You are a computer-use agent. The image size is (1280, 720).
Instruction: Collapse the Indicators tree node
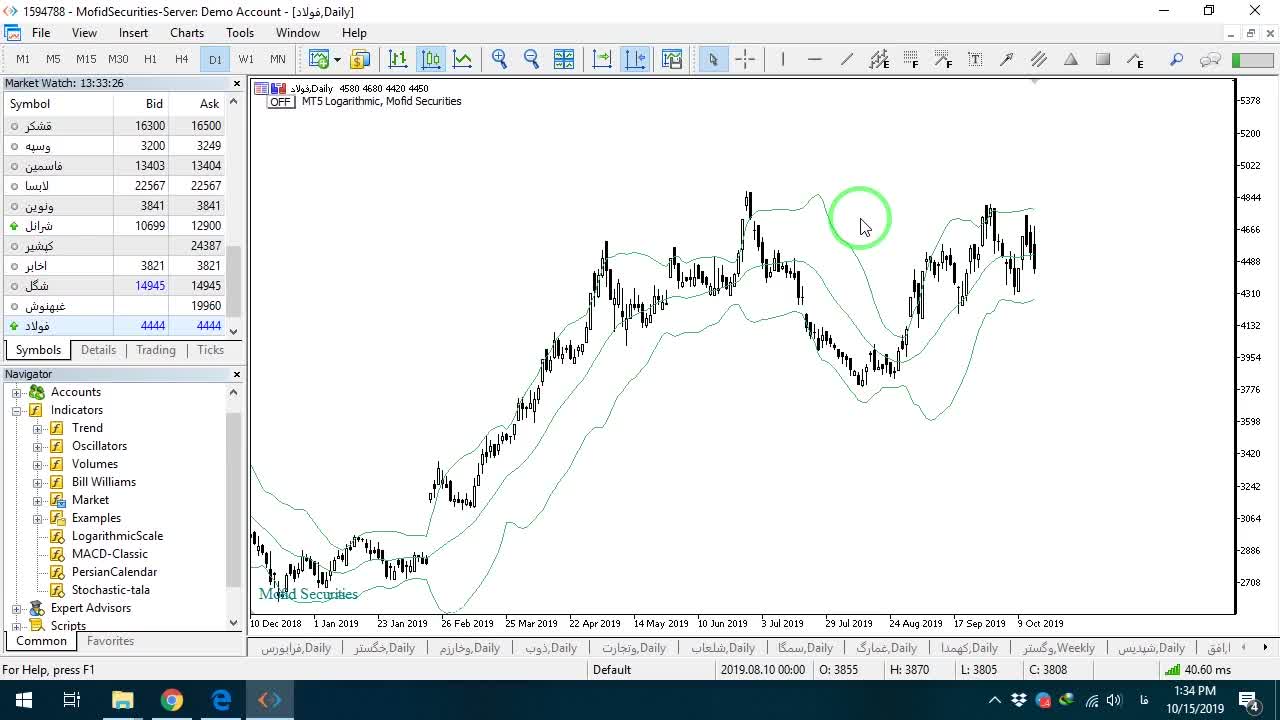click(16, 410)
